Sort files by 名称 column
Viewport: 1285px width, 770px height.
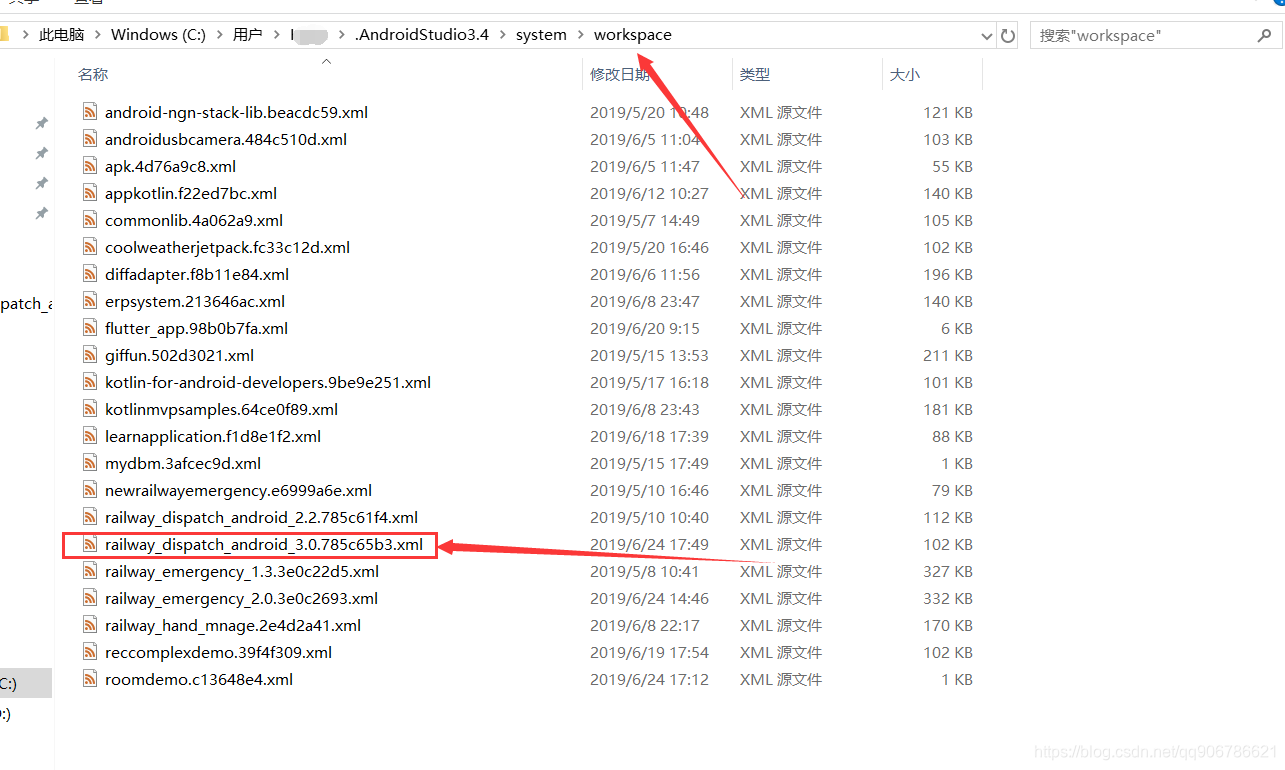[93, 74]
